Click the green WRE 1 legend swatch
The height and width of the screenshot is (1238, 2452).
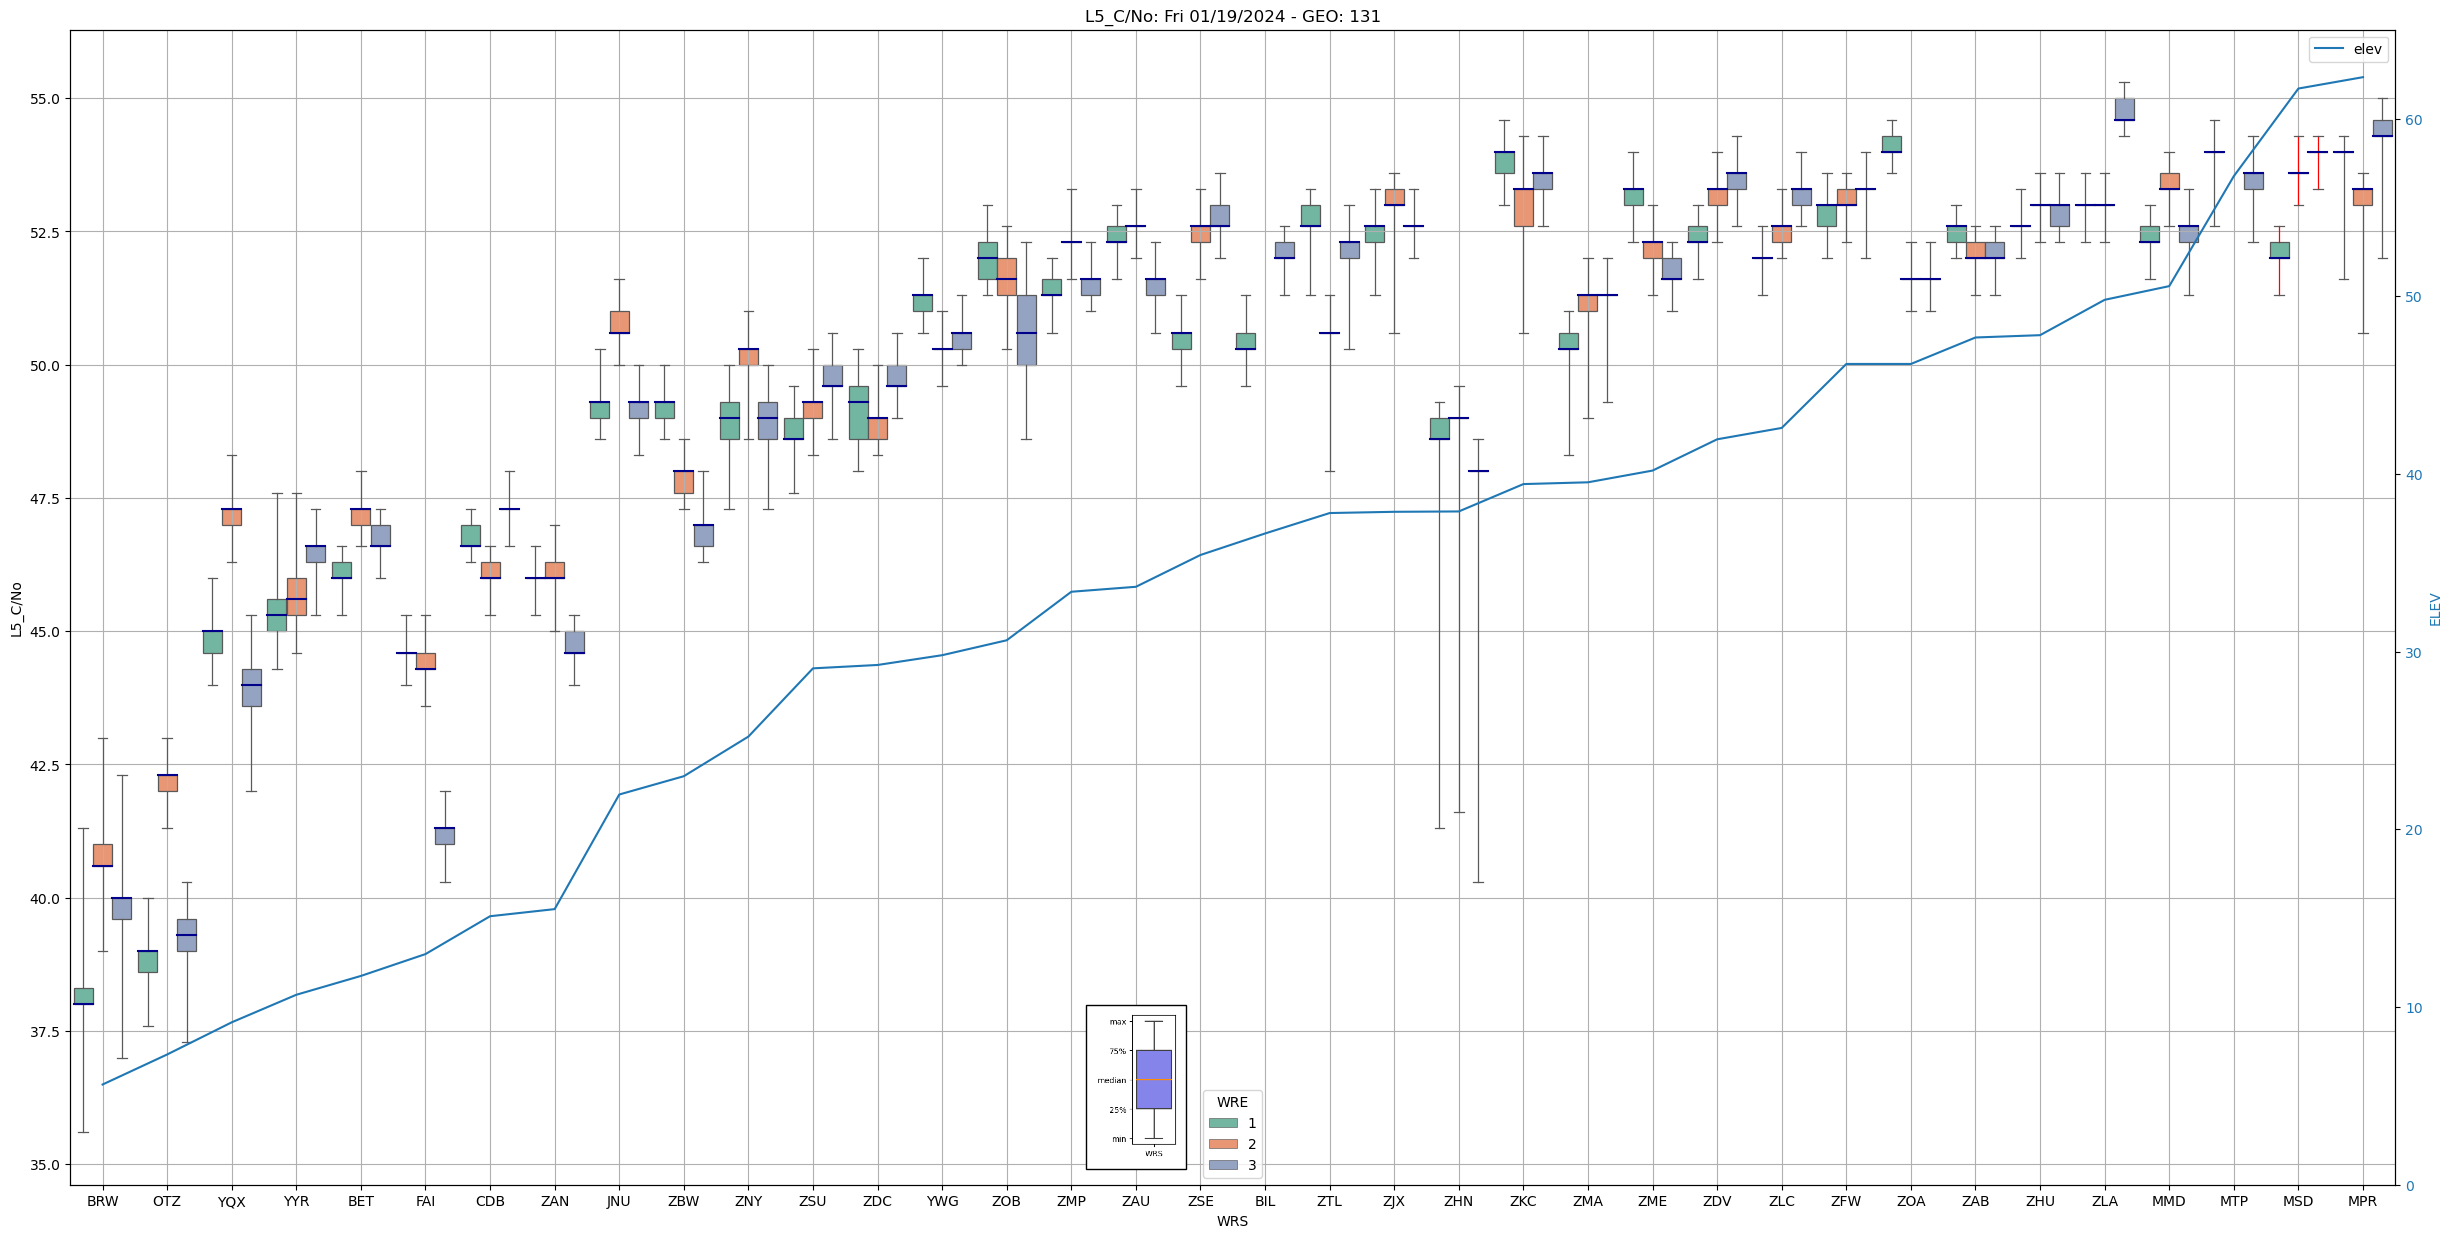(1222, 1123)
